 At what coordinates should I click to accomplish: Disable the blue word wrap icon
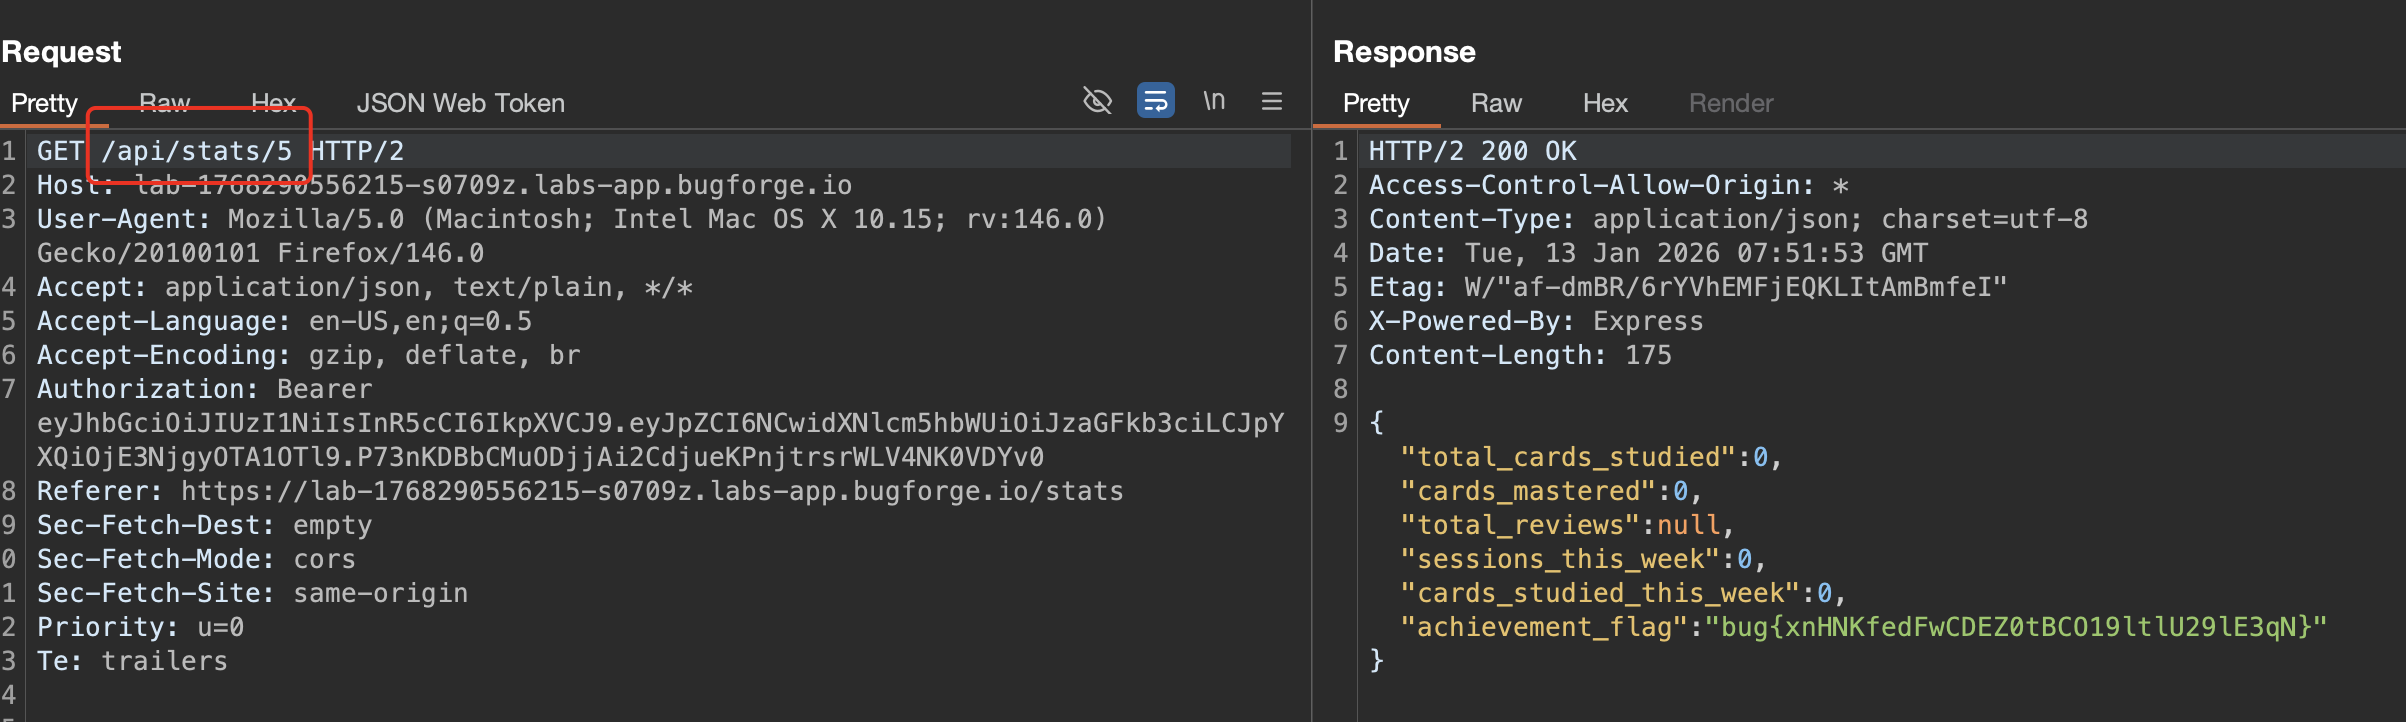[x=1155, y=101]
